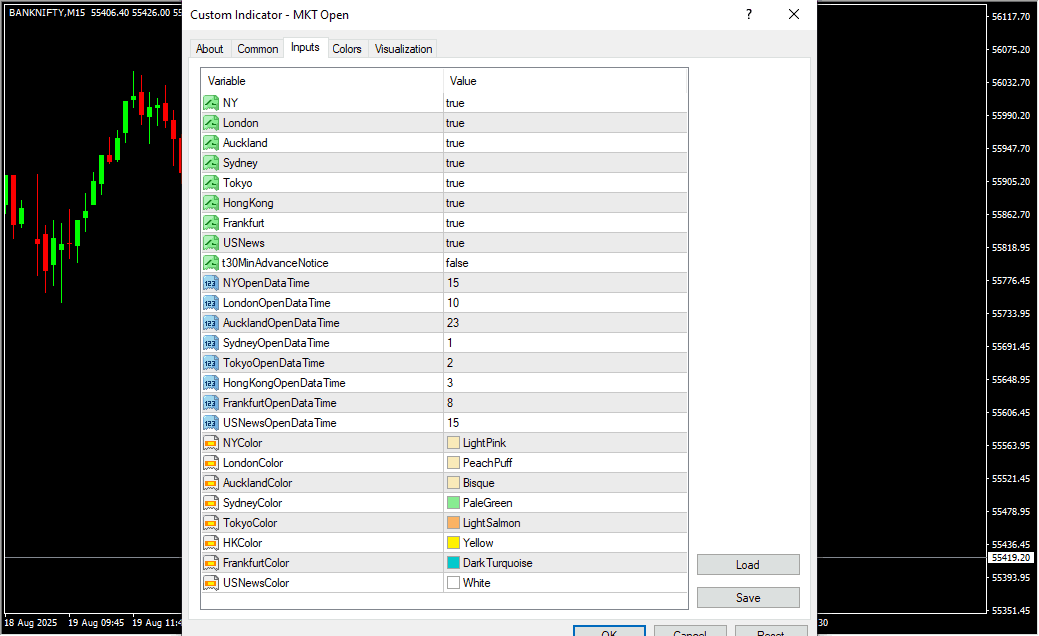The image size is (1039, 636).
Task: Open the Visualization tab
Action: pyautogui.click(x=403, y=49)
